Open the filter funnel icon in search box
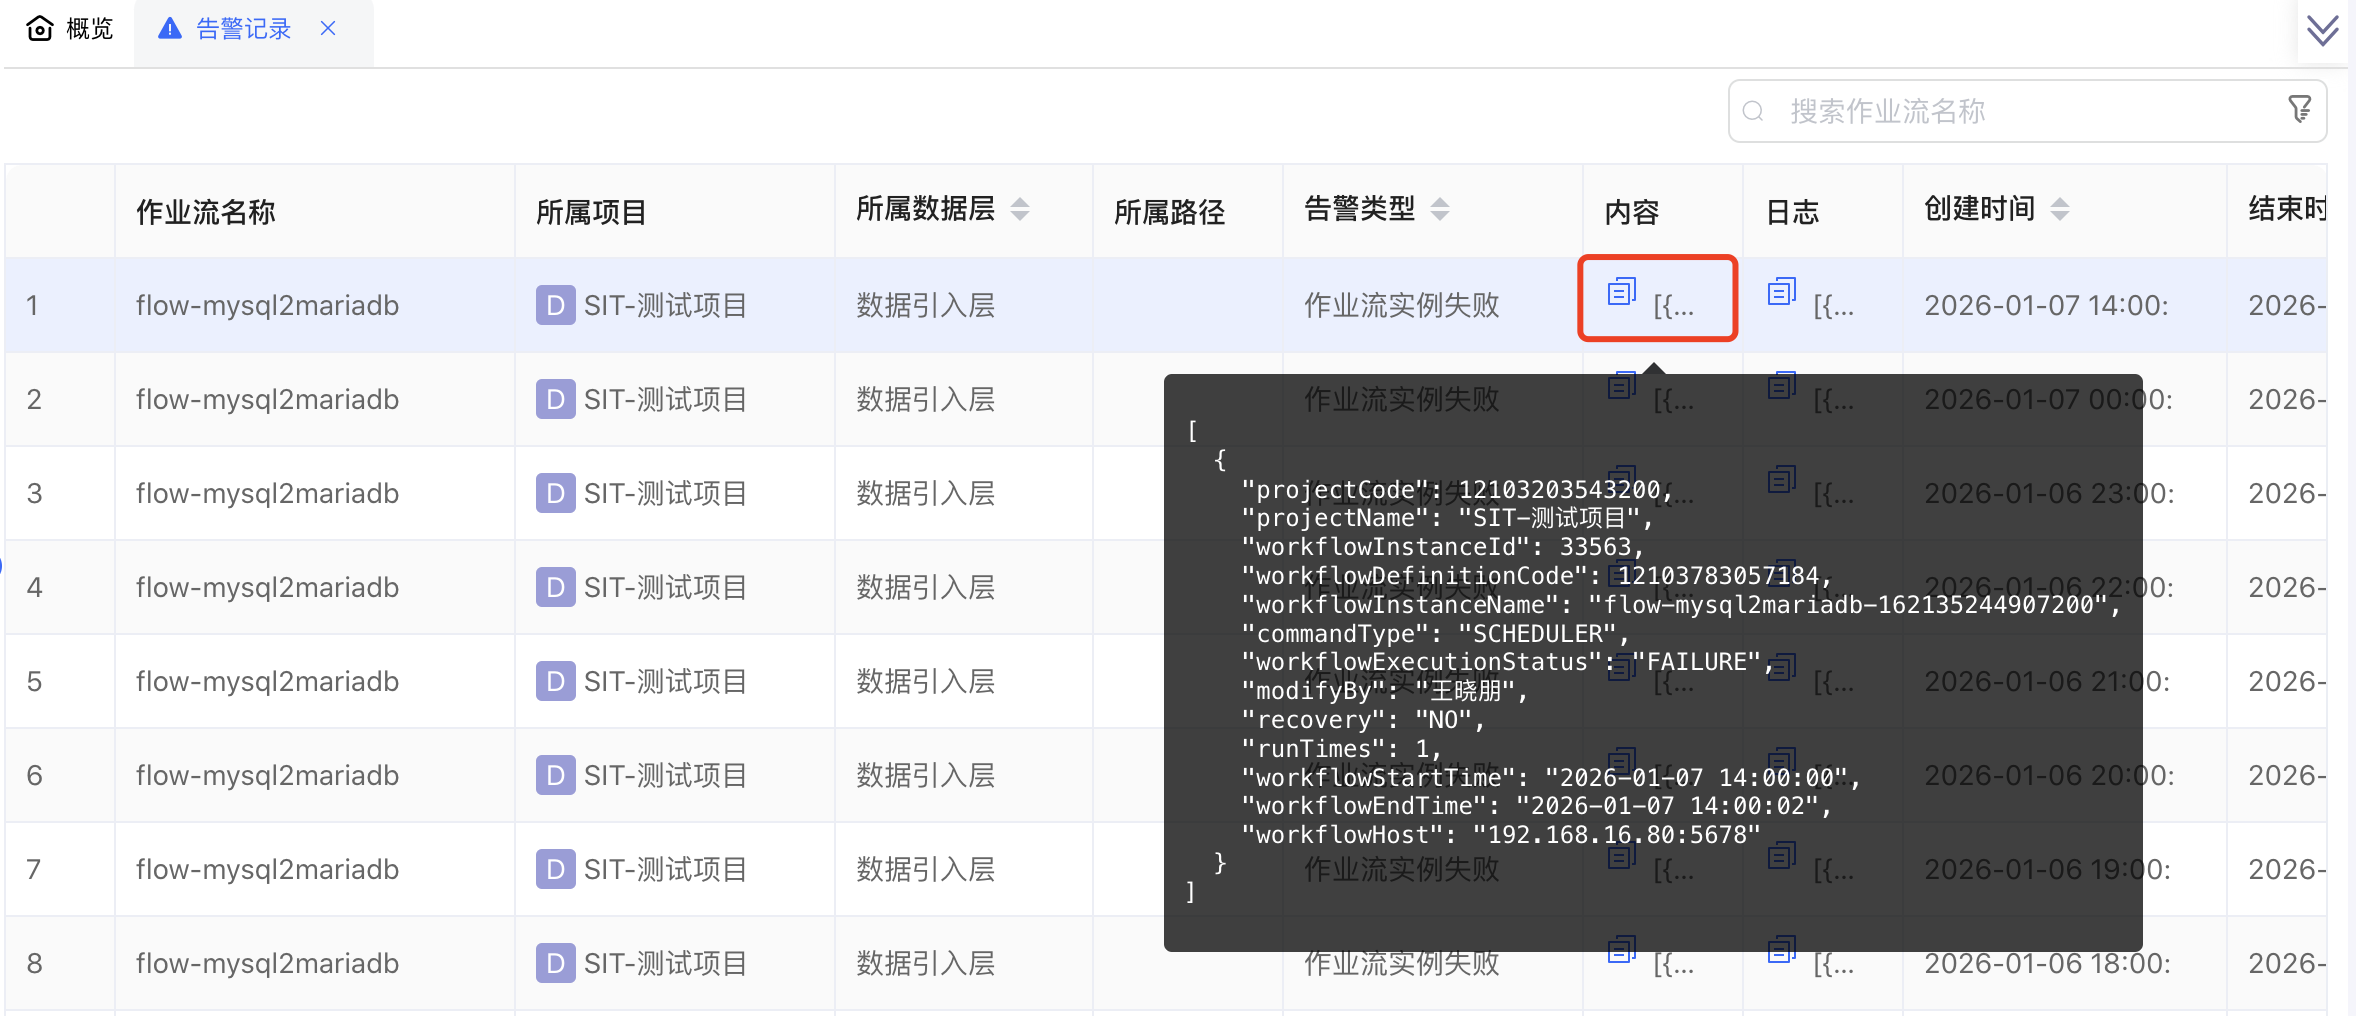 point(2300,109)
